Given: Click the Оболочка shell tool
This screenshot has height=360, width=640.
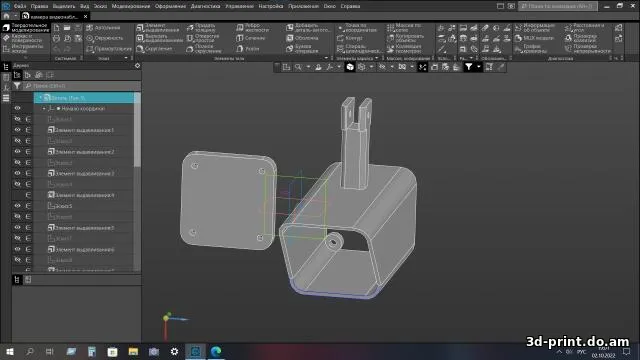Looking at the screenshot, I should click(x=302, y=38).
